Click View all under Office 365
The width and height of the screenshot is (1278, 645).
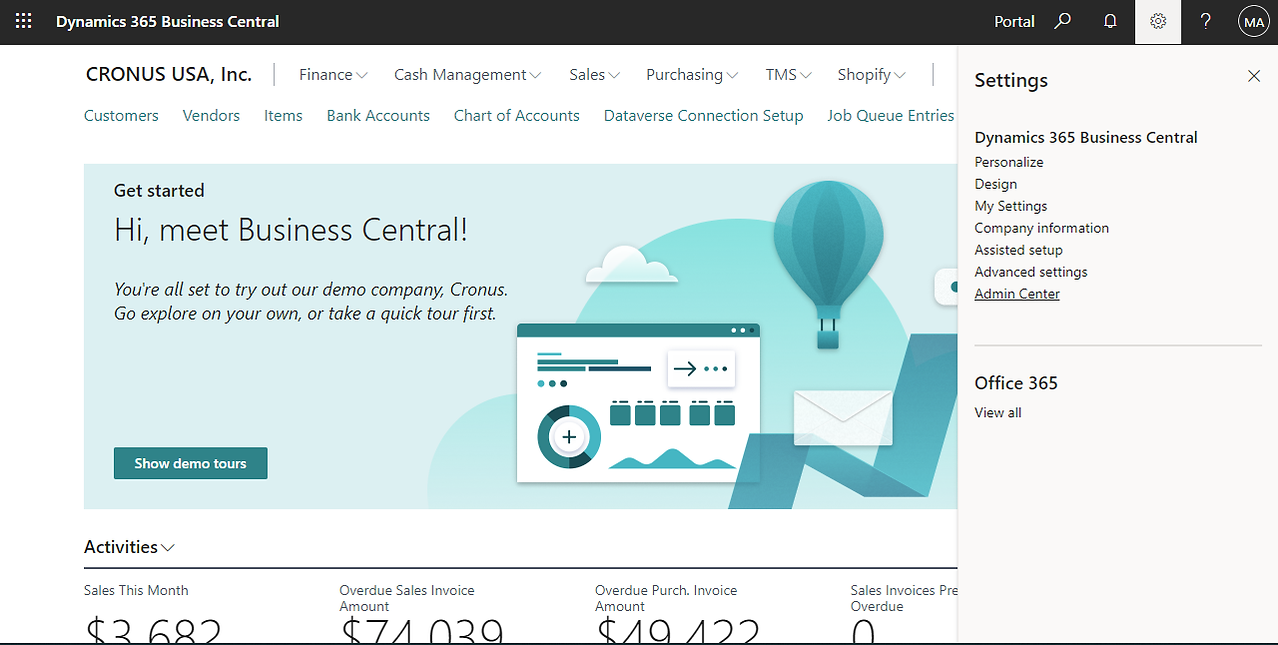(998, 413)
